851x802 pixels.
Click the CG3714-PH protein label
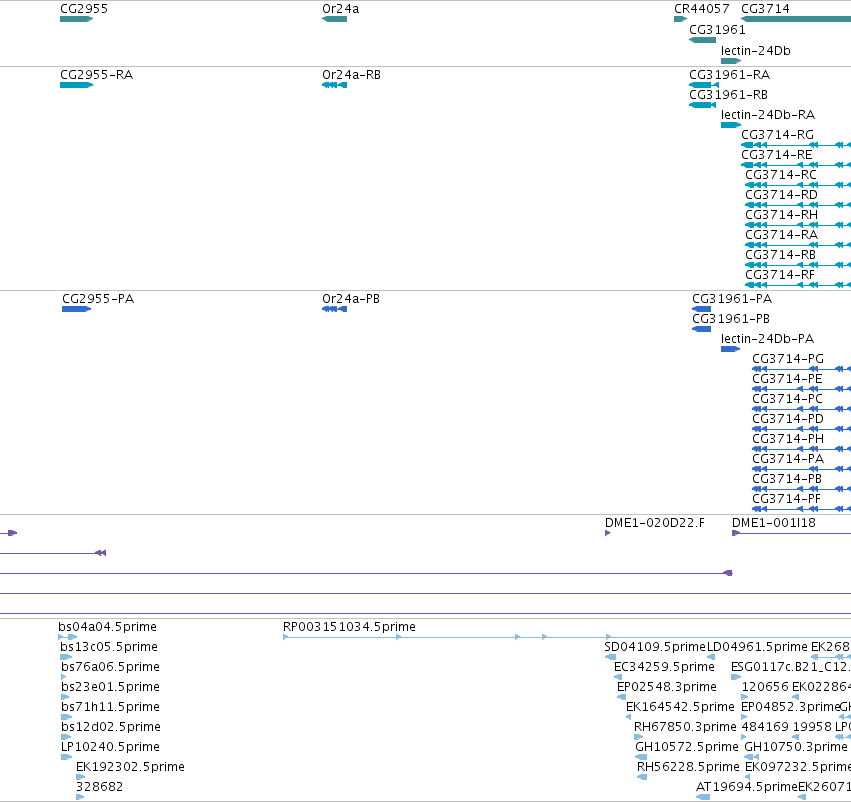click(788, 440)
